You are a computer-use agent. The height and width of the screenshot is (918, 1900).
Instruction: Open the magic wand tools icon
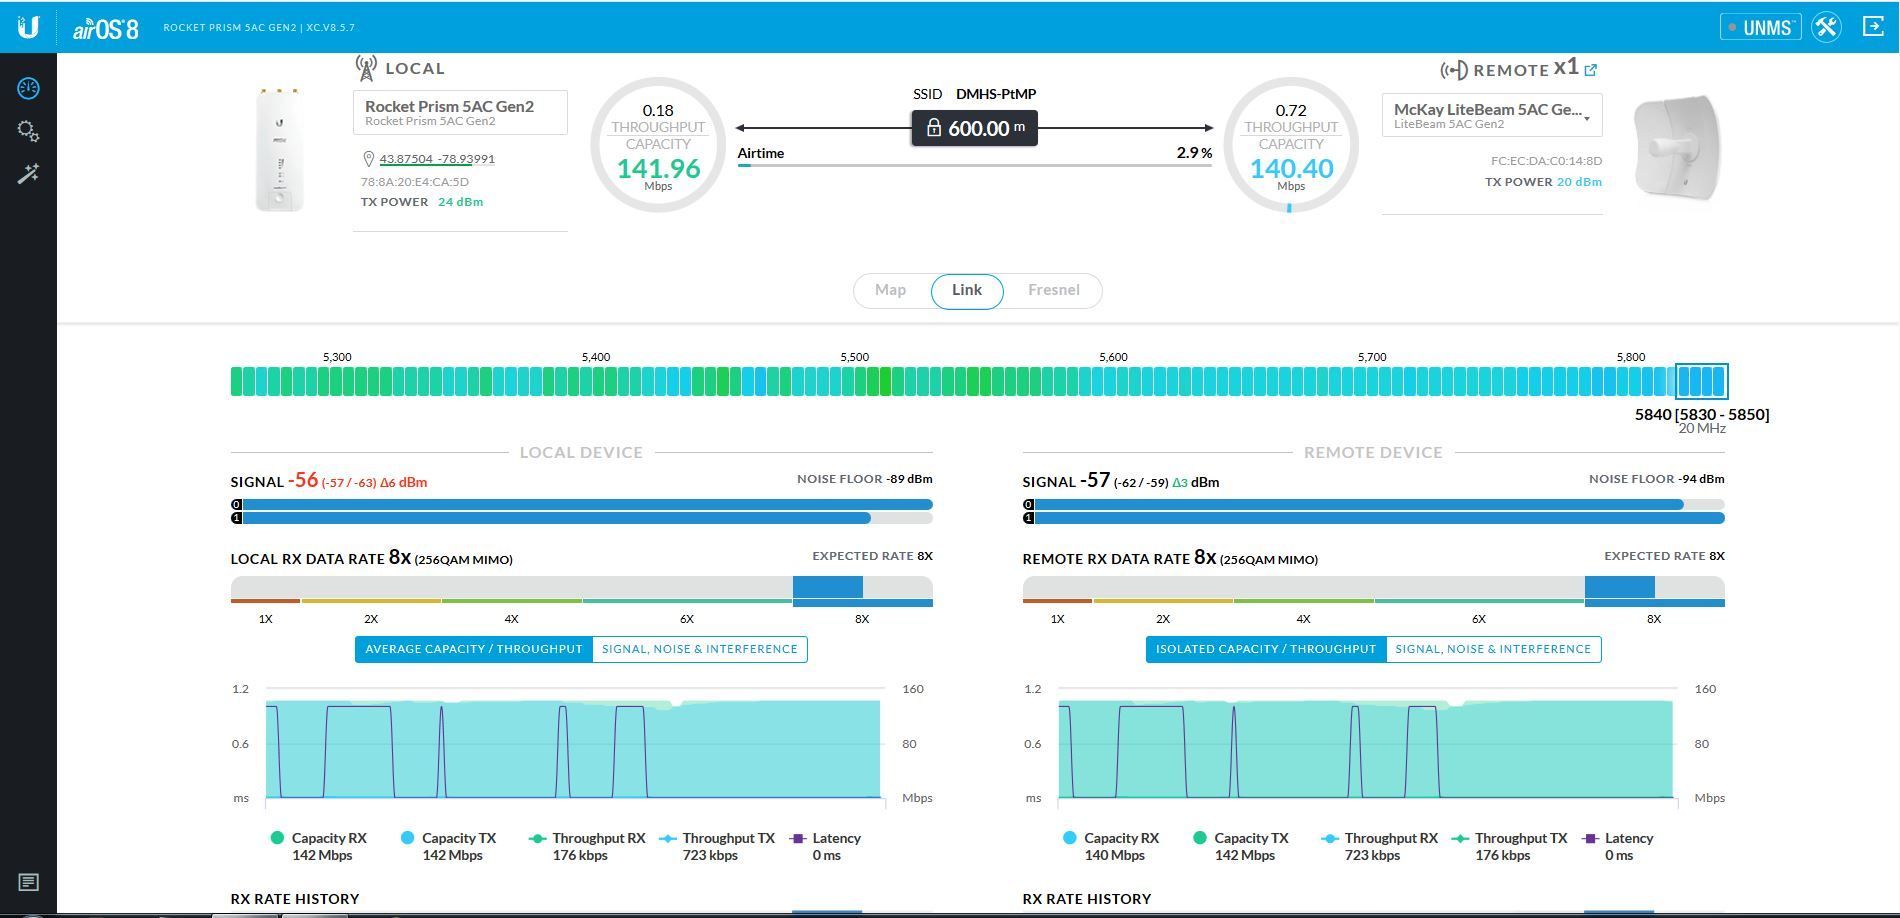tap(29, 174)
